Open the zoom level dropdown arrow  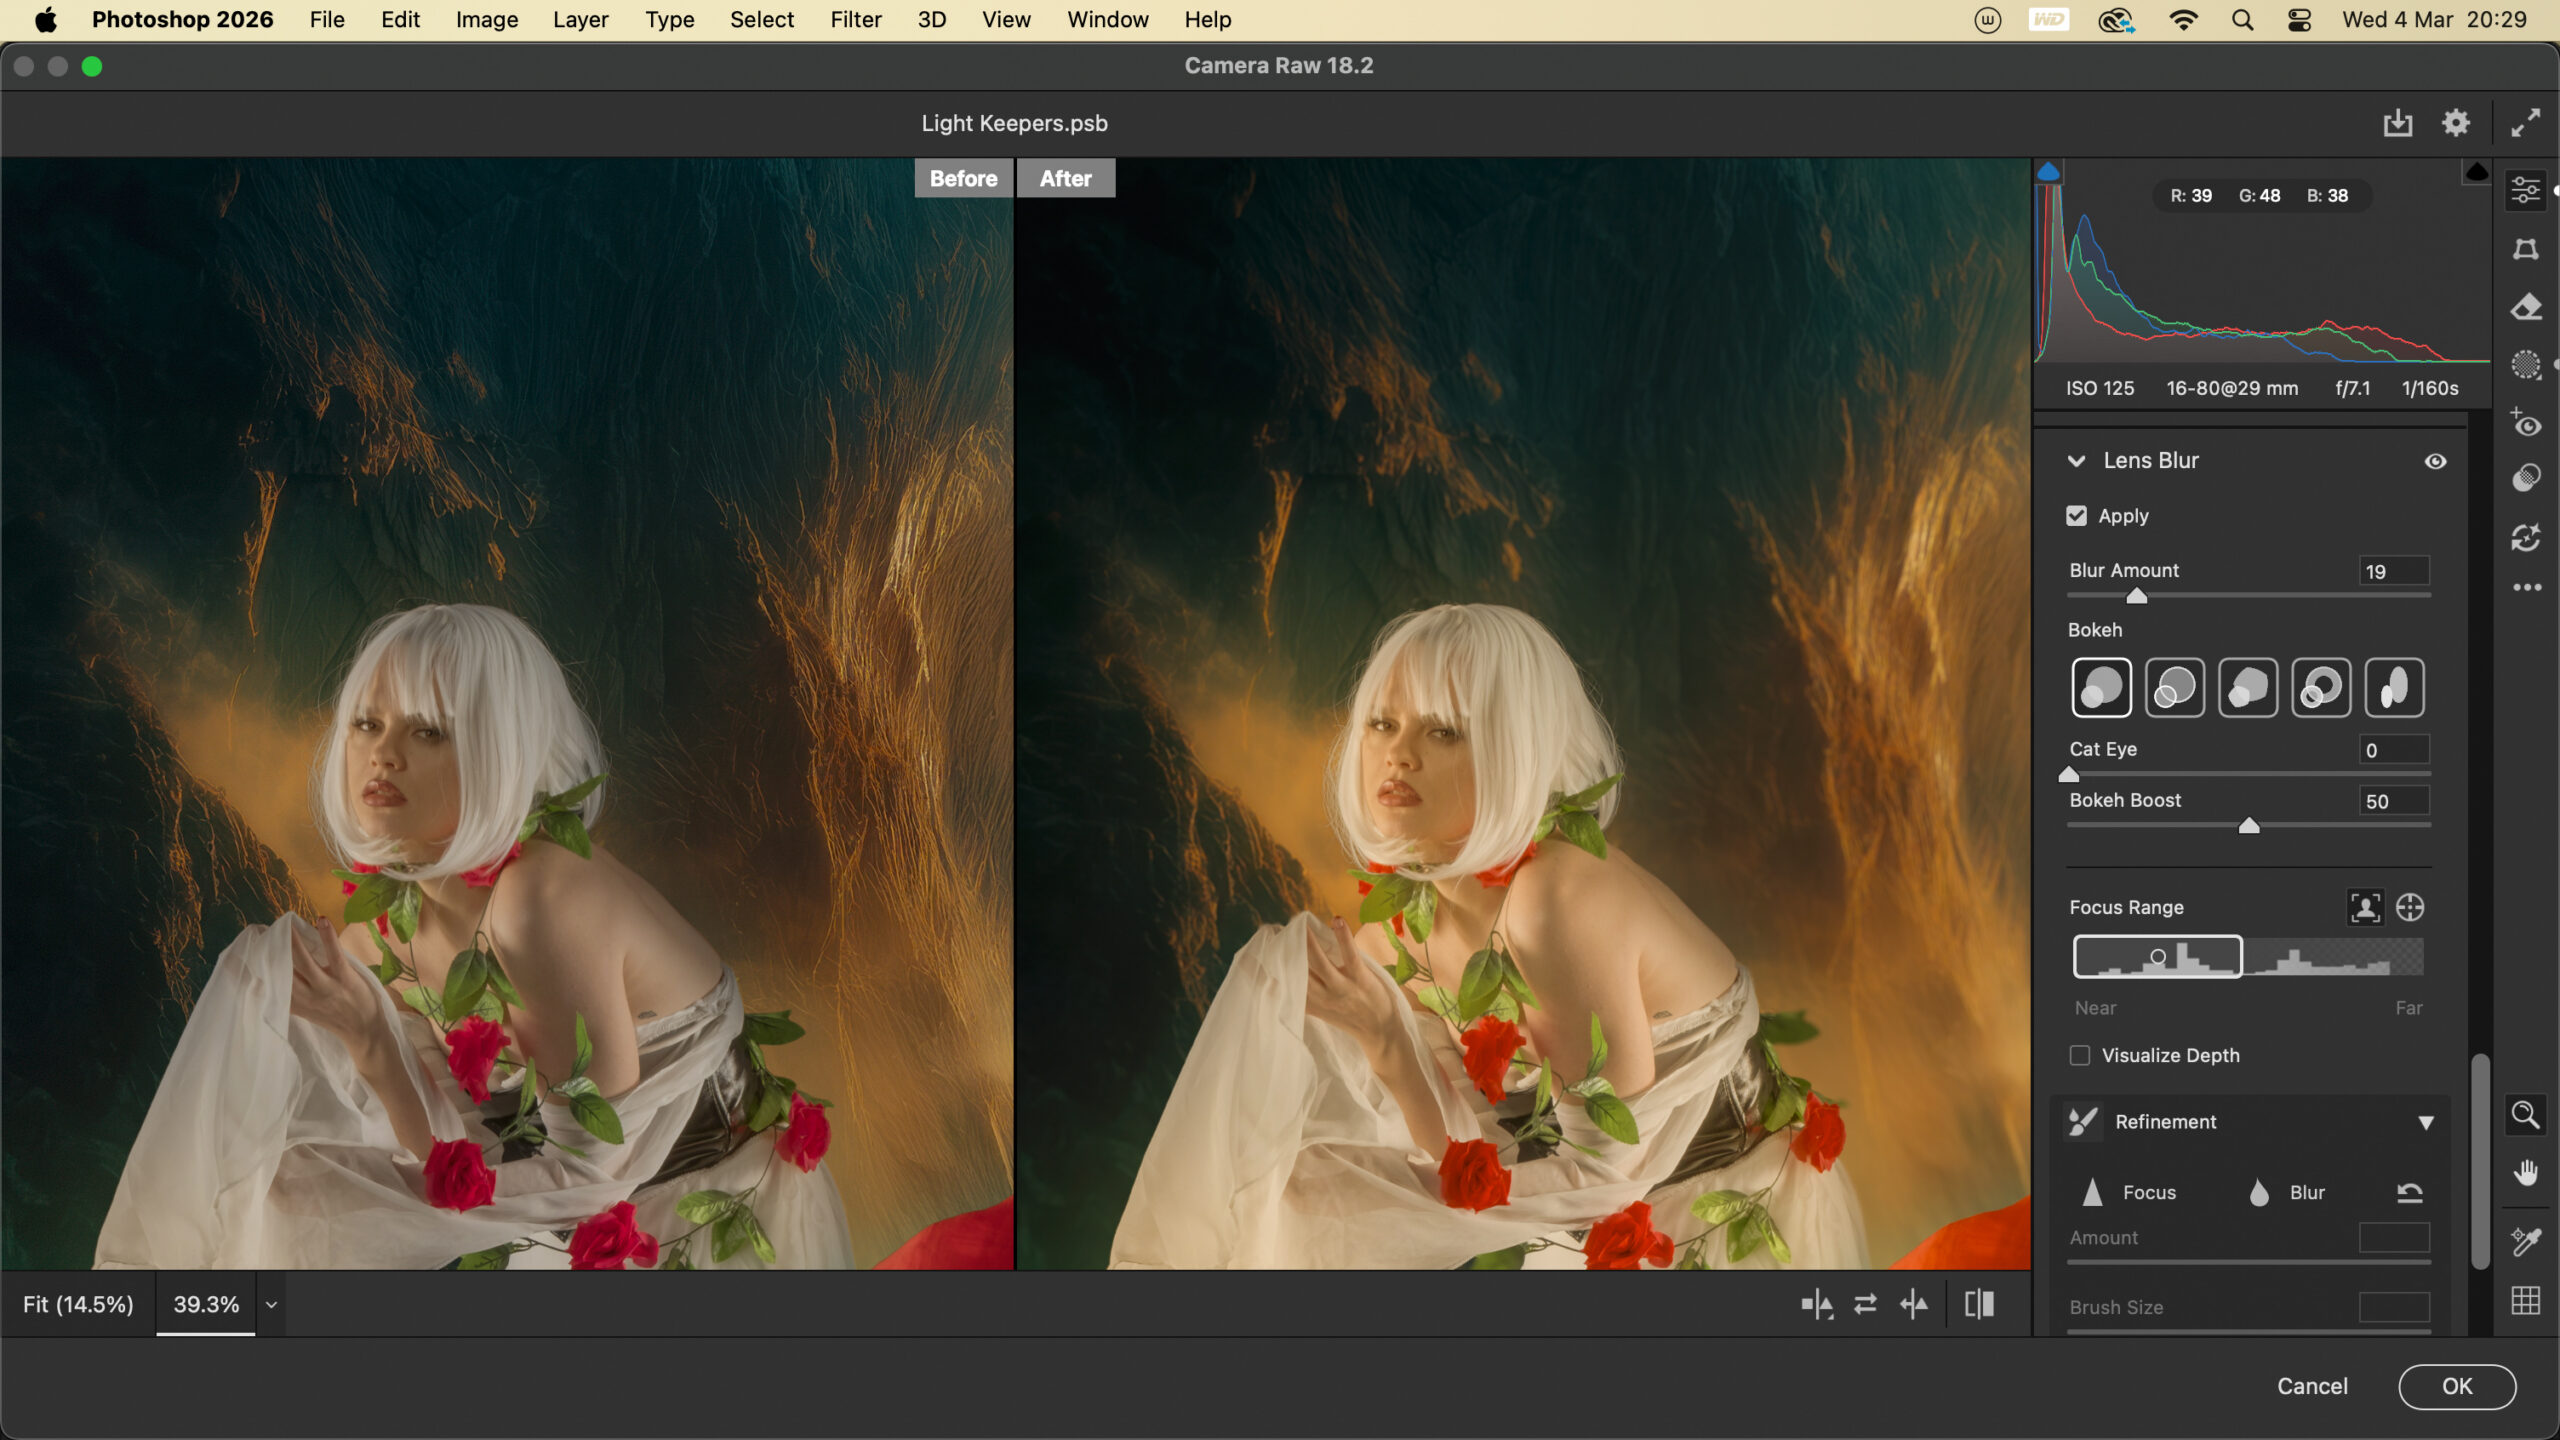pos(271,1305)
